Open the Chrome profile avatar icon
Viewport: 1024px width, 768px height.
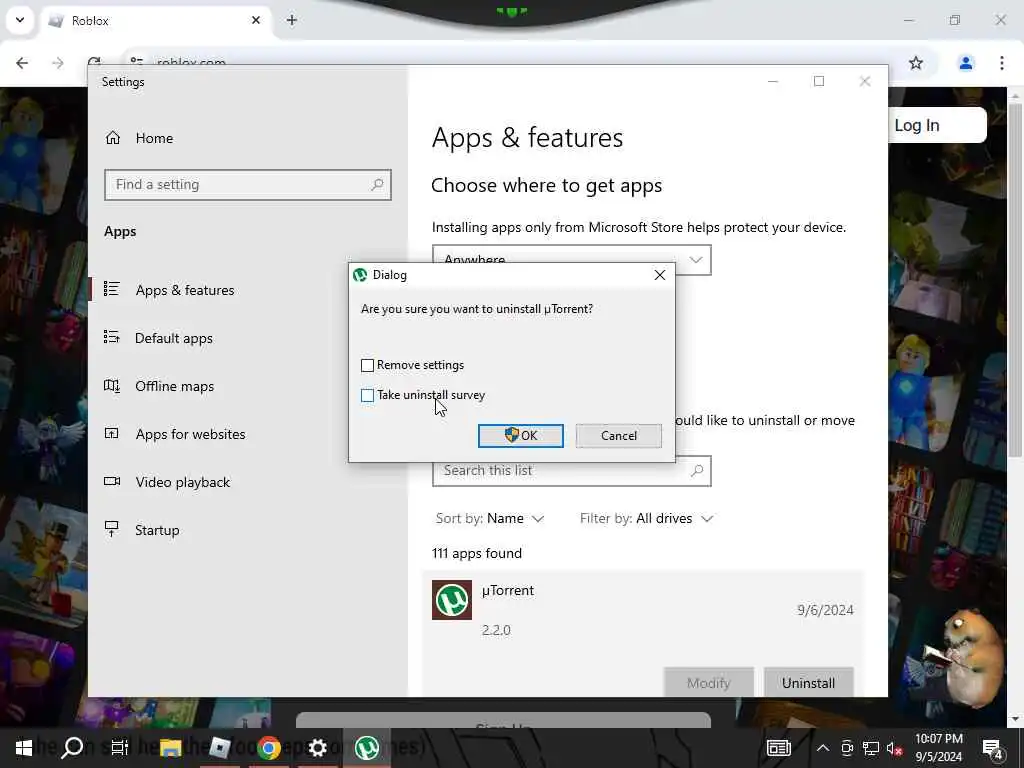[x=965, y=63]
